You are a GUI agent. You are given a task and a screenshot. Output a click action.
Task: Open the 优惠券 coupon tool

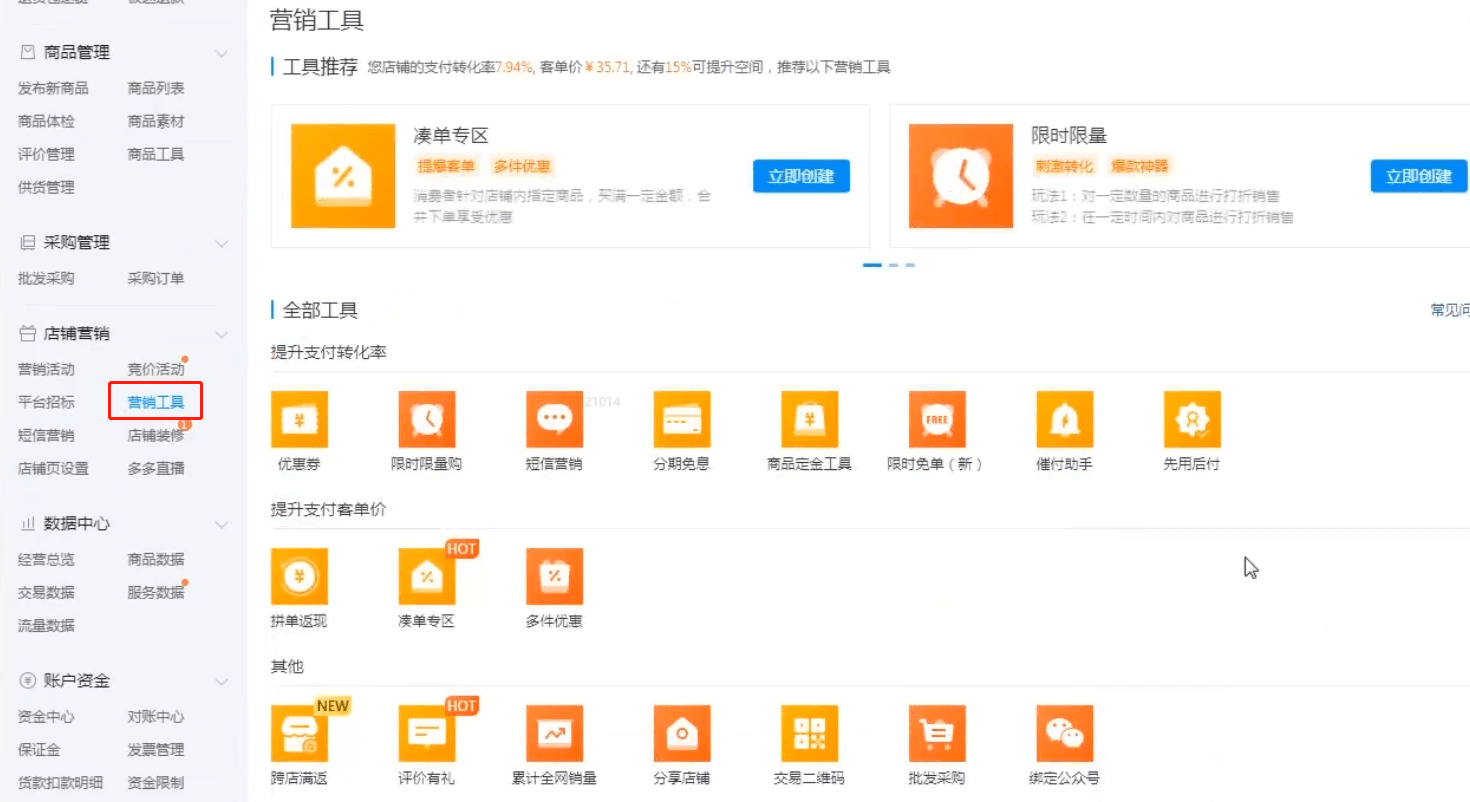[x=298, y=420]
